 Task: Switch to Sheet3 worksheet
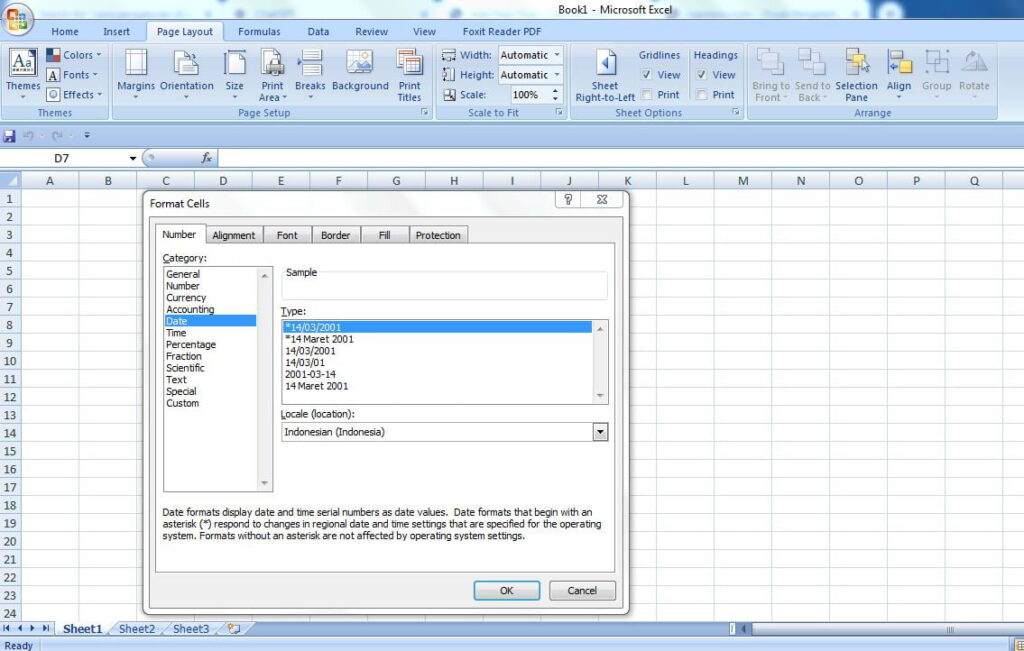click(191, 628)
